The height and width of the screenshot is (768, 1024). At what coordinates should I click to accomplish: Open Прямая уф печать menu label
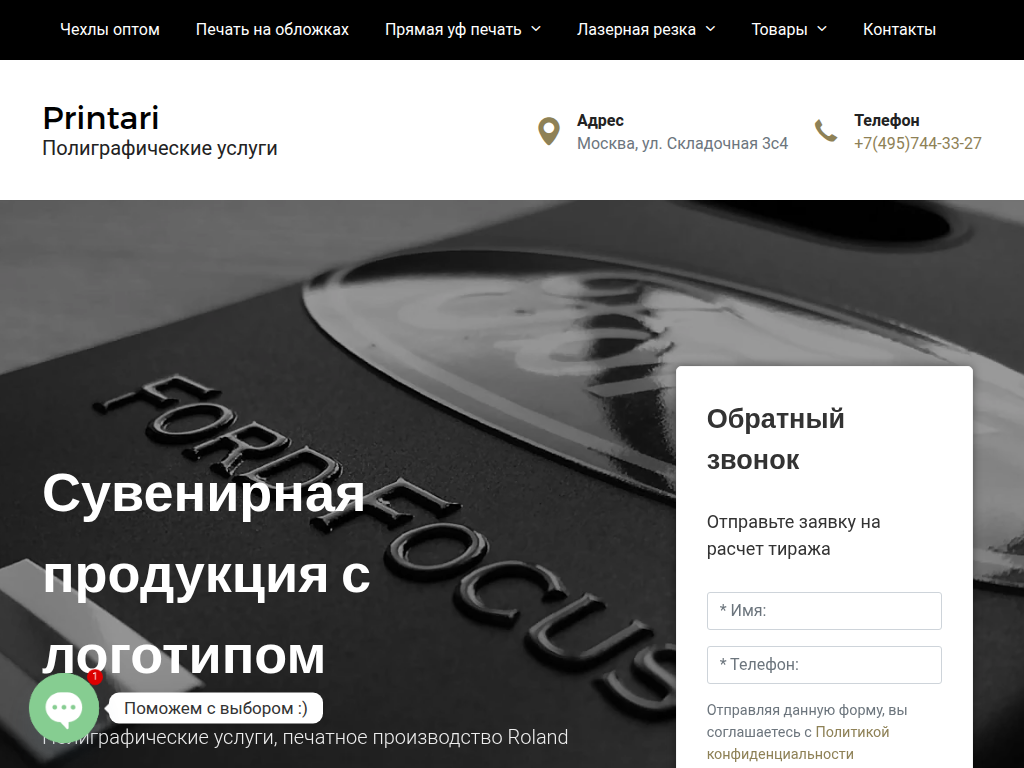click(x=453, y=29)
